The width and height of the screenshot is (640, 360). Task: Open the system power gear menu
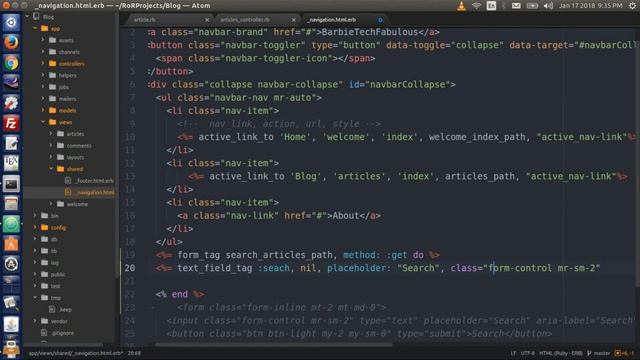pyautogui.click(x=632, y=6)
